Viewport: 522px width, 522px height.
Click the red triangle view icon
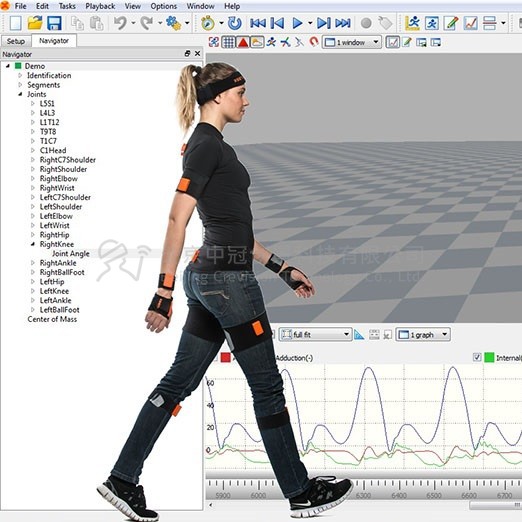click(243, 42)
